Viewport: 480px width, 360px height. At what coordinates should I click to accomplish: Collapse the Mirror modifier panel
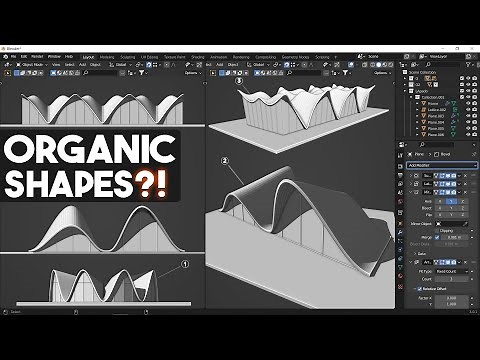coord(411,192)
